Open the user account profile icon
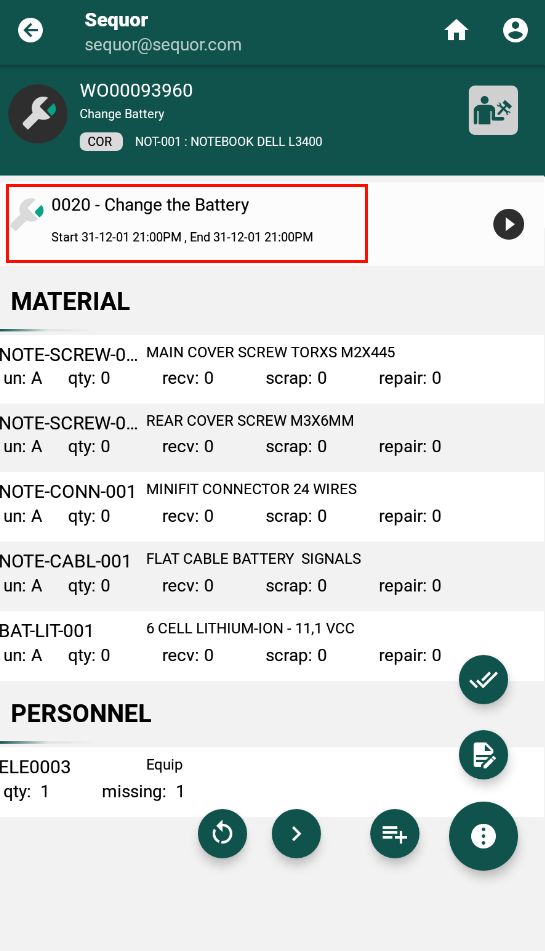This screenshot has width=545, height=951. point(515,30)
